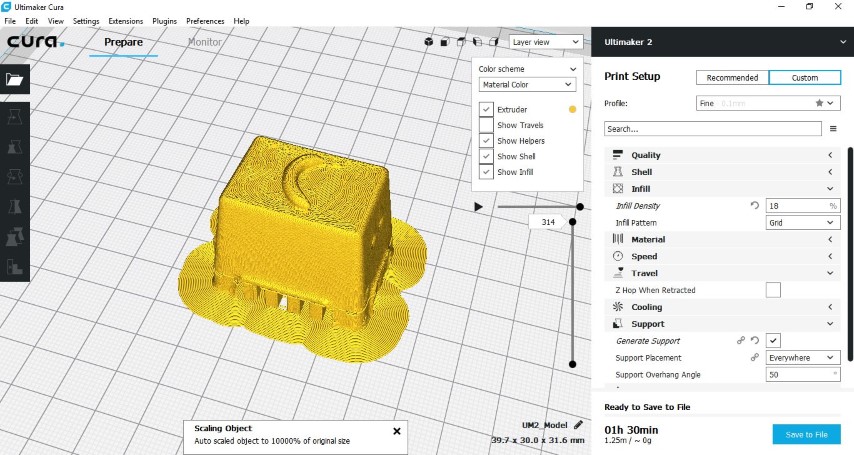
Task: Click the top handle of the layer slider
Action: pyautogui.click(x=572, y=222)
